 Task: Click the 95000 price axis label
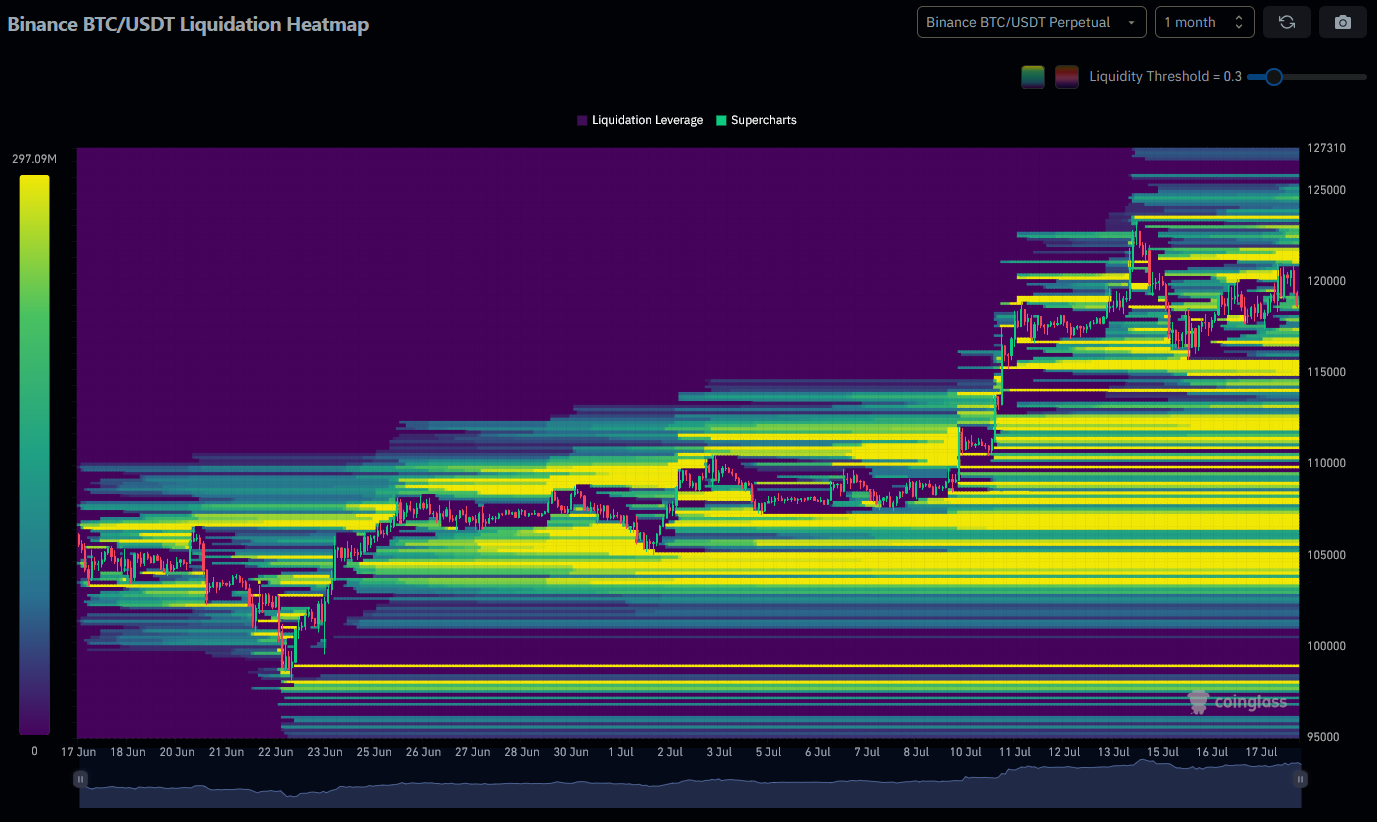click(x=1322, y=737)
